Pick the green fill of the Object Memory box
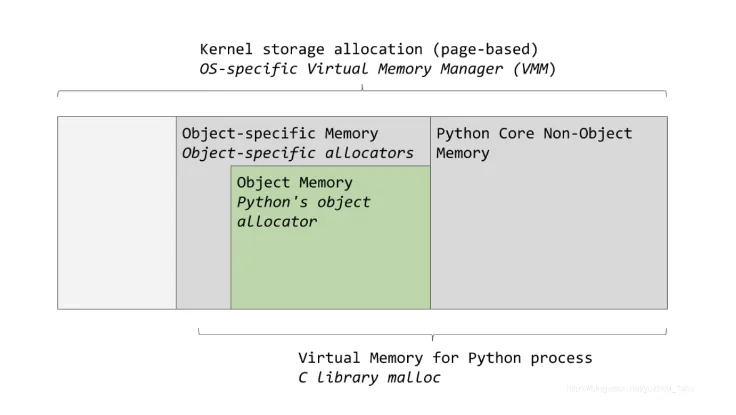Screen dimensions: 736x415 330,270
